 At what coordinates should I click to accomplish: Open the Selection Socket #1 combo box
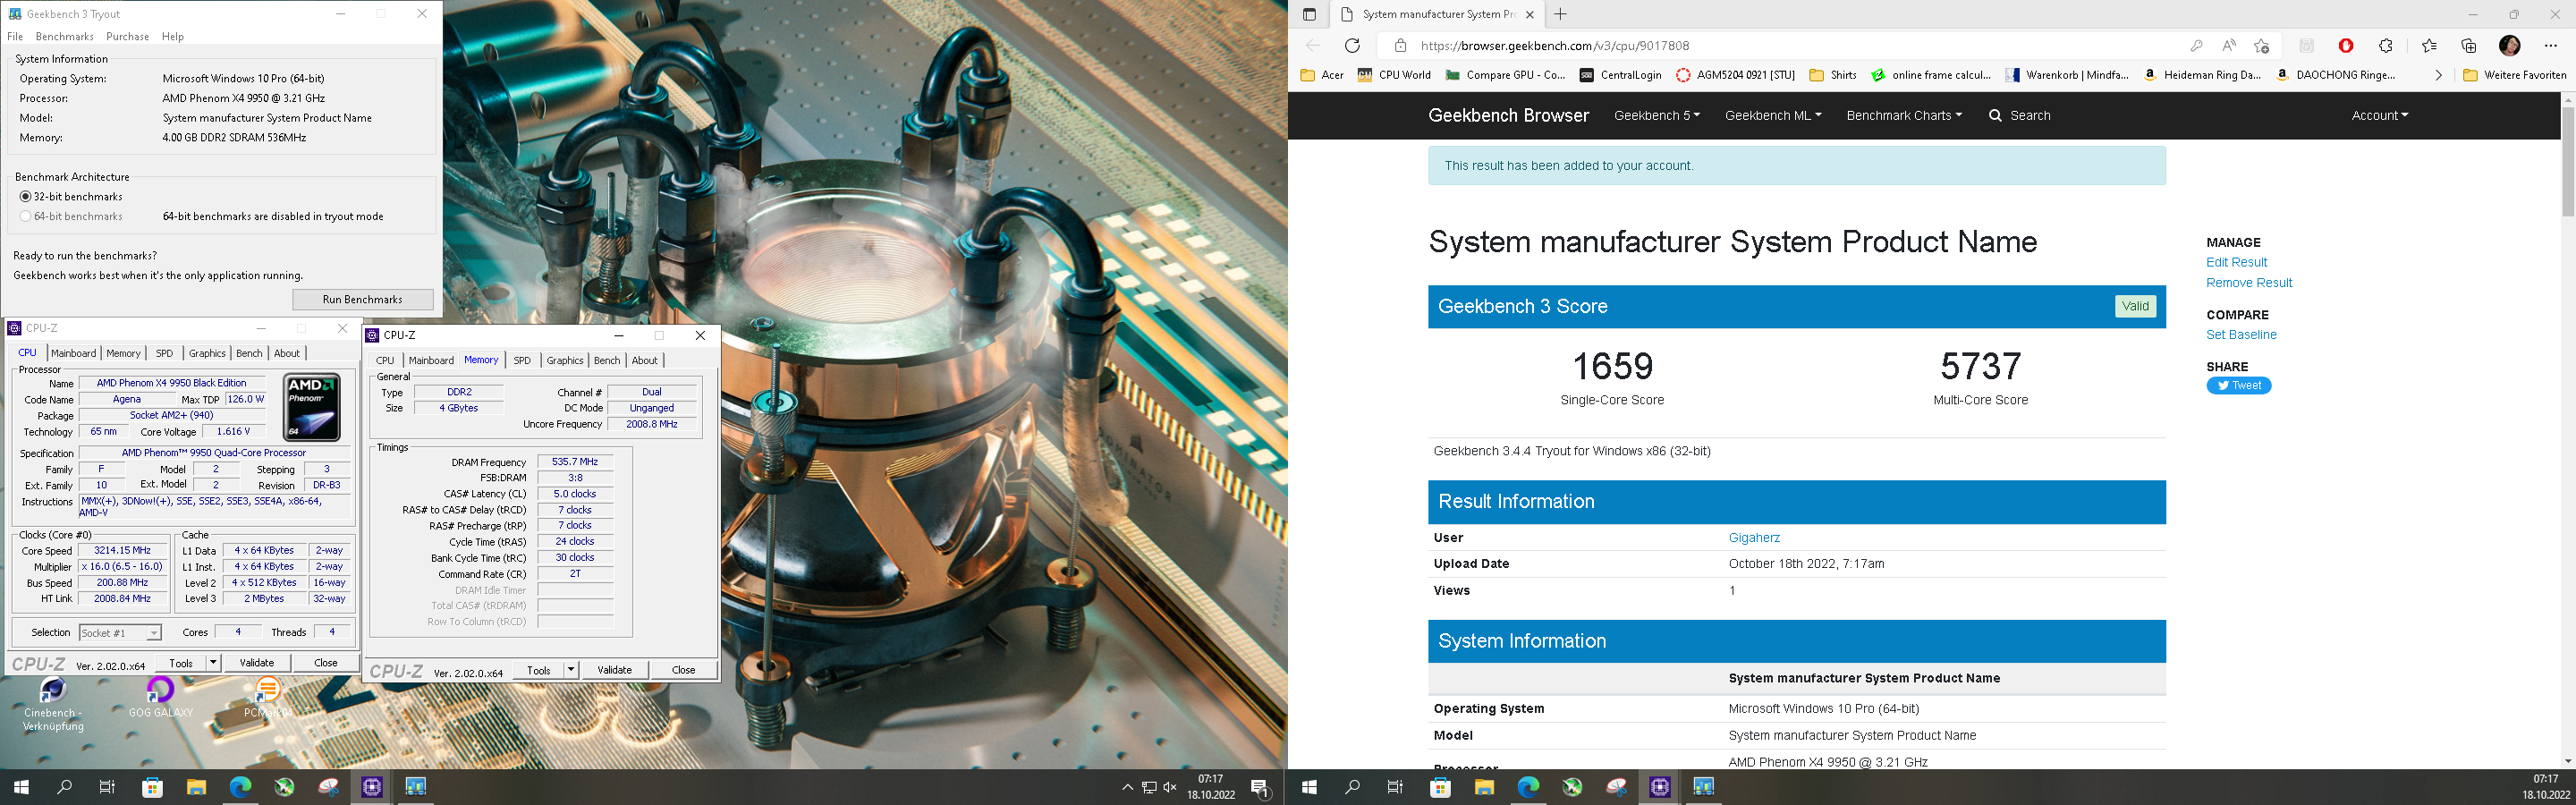coord(120,633)
